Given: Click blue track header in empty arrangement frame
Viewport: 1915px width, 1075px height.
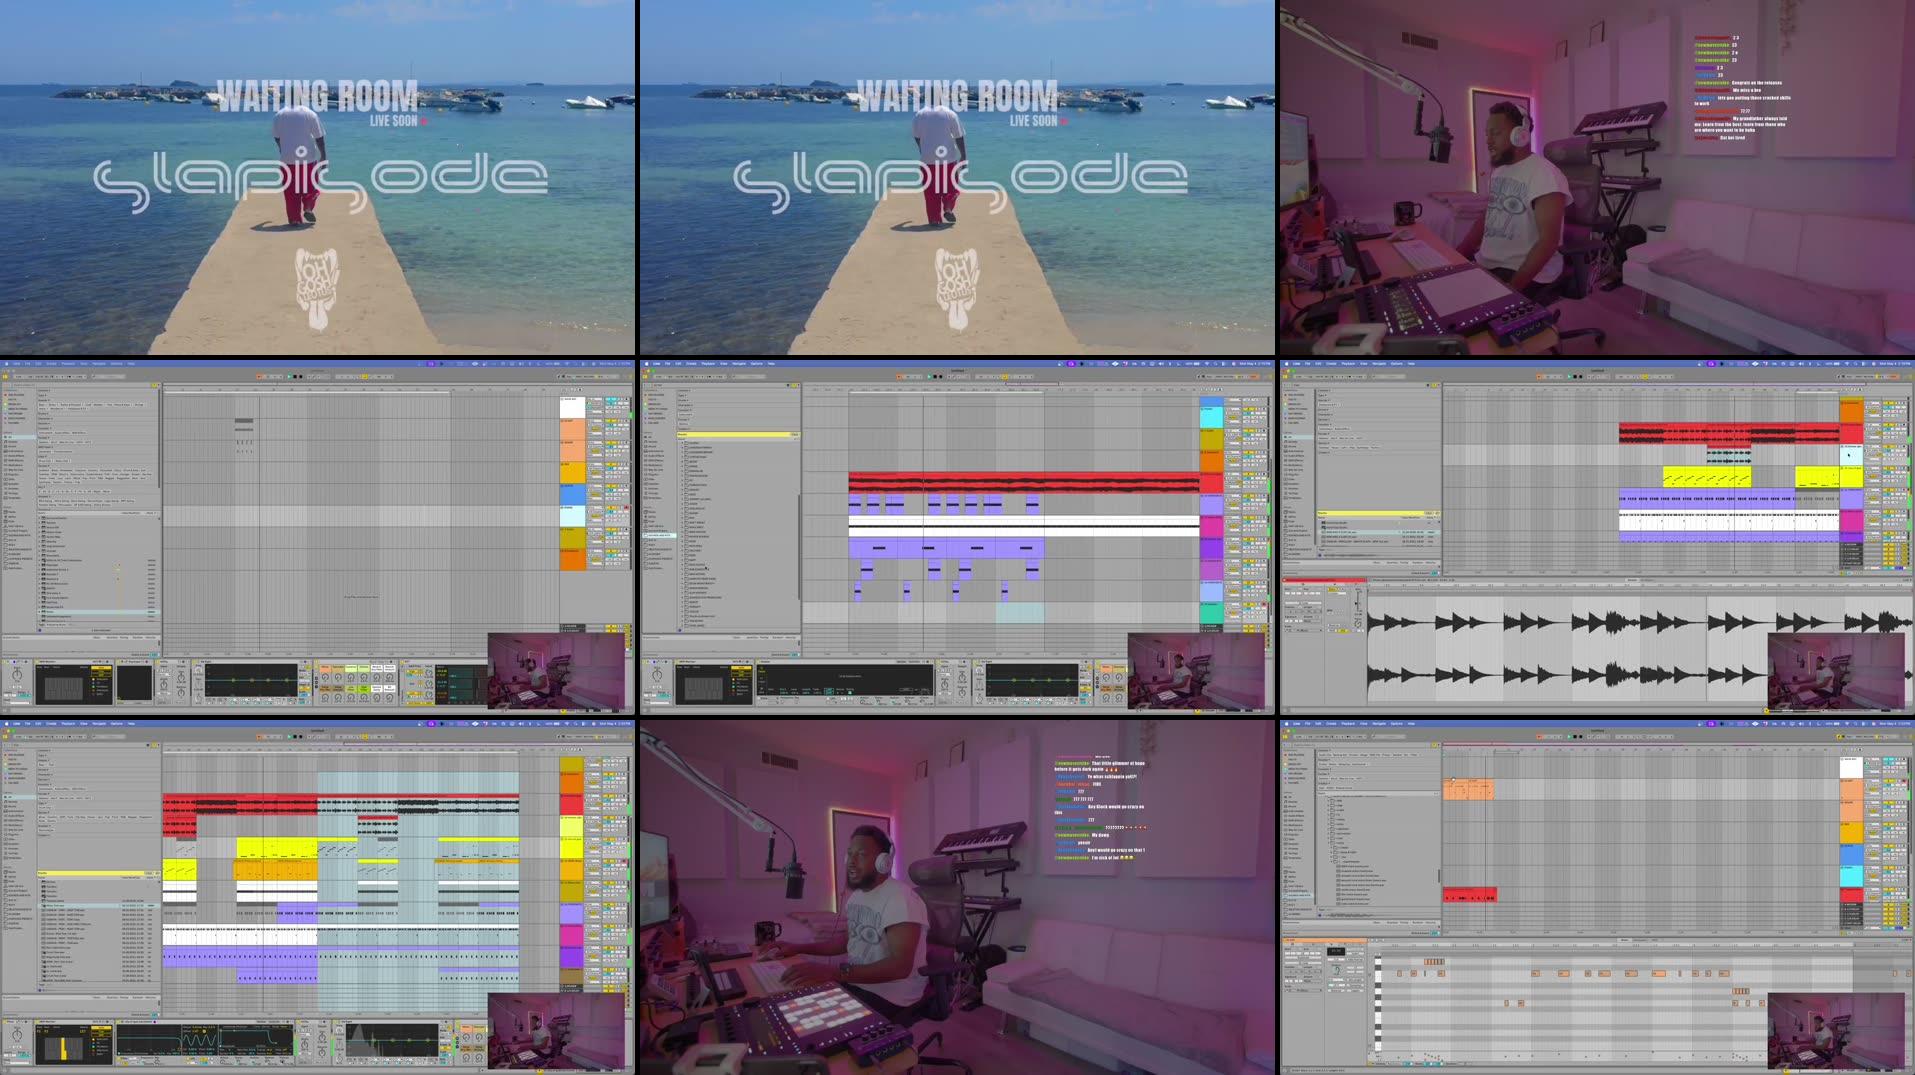Looking at the screenshot, I should (572, 494).
